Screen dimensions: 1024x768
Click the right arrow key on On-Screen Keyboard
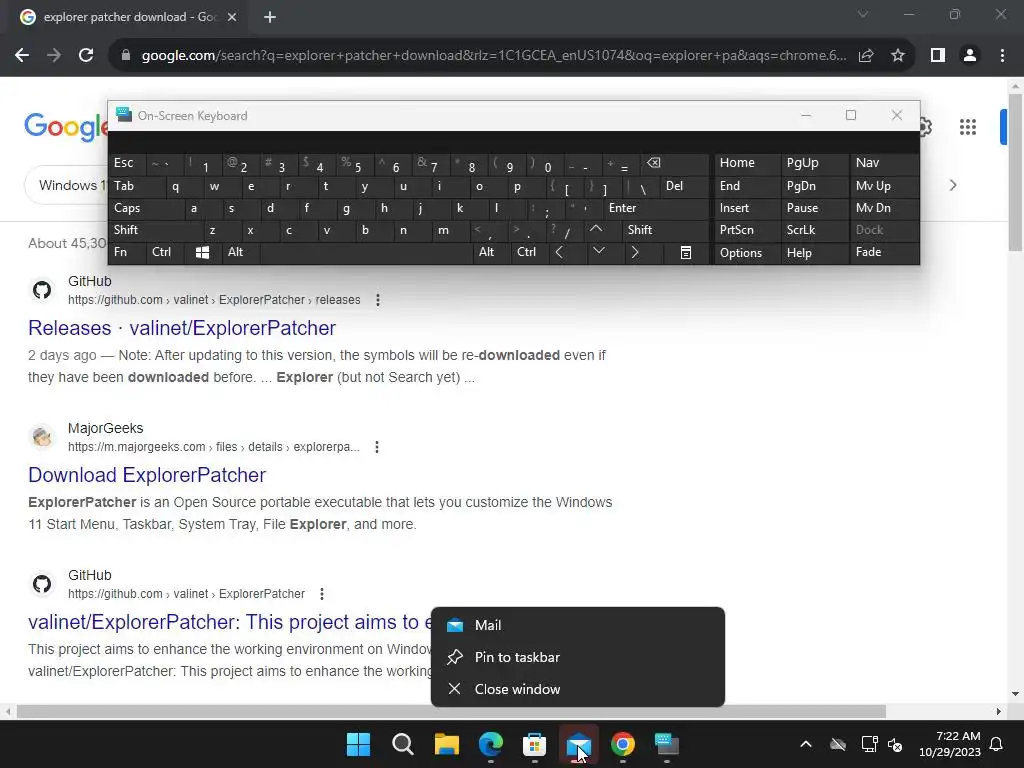click(x=635, y=252)
